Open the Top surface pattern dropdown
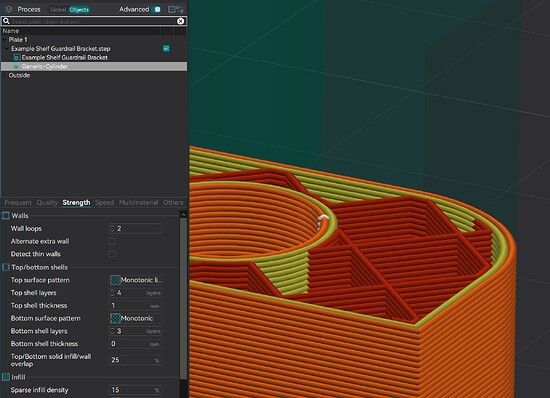This screenshot has width=550, height=398. [x=136, y=280]
